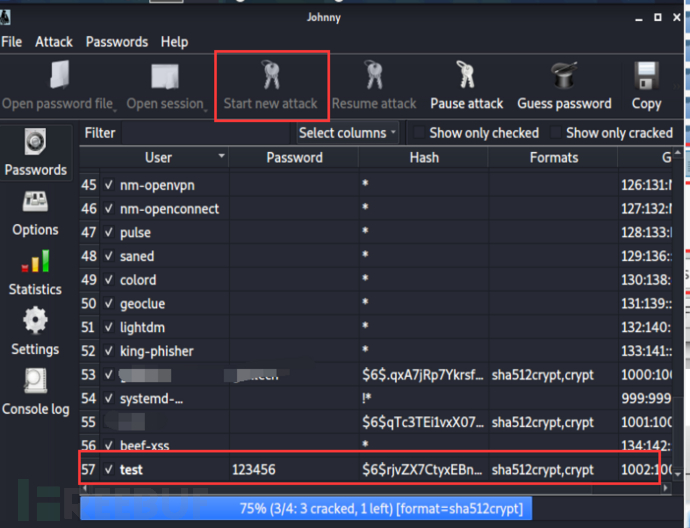Pause the running attack
690x528 pixels.
[x=466, y=75]
